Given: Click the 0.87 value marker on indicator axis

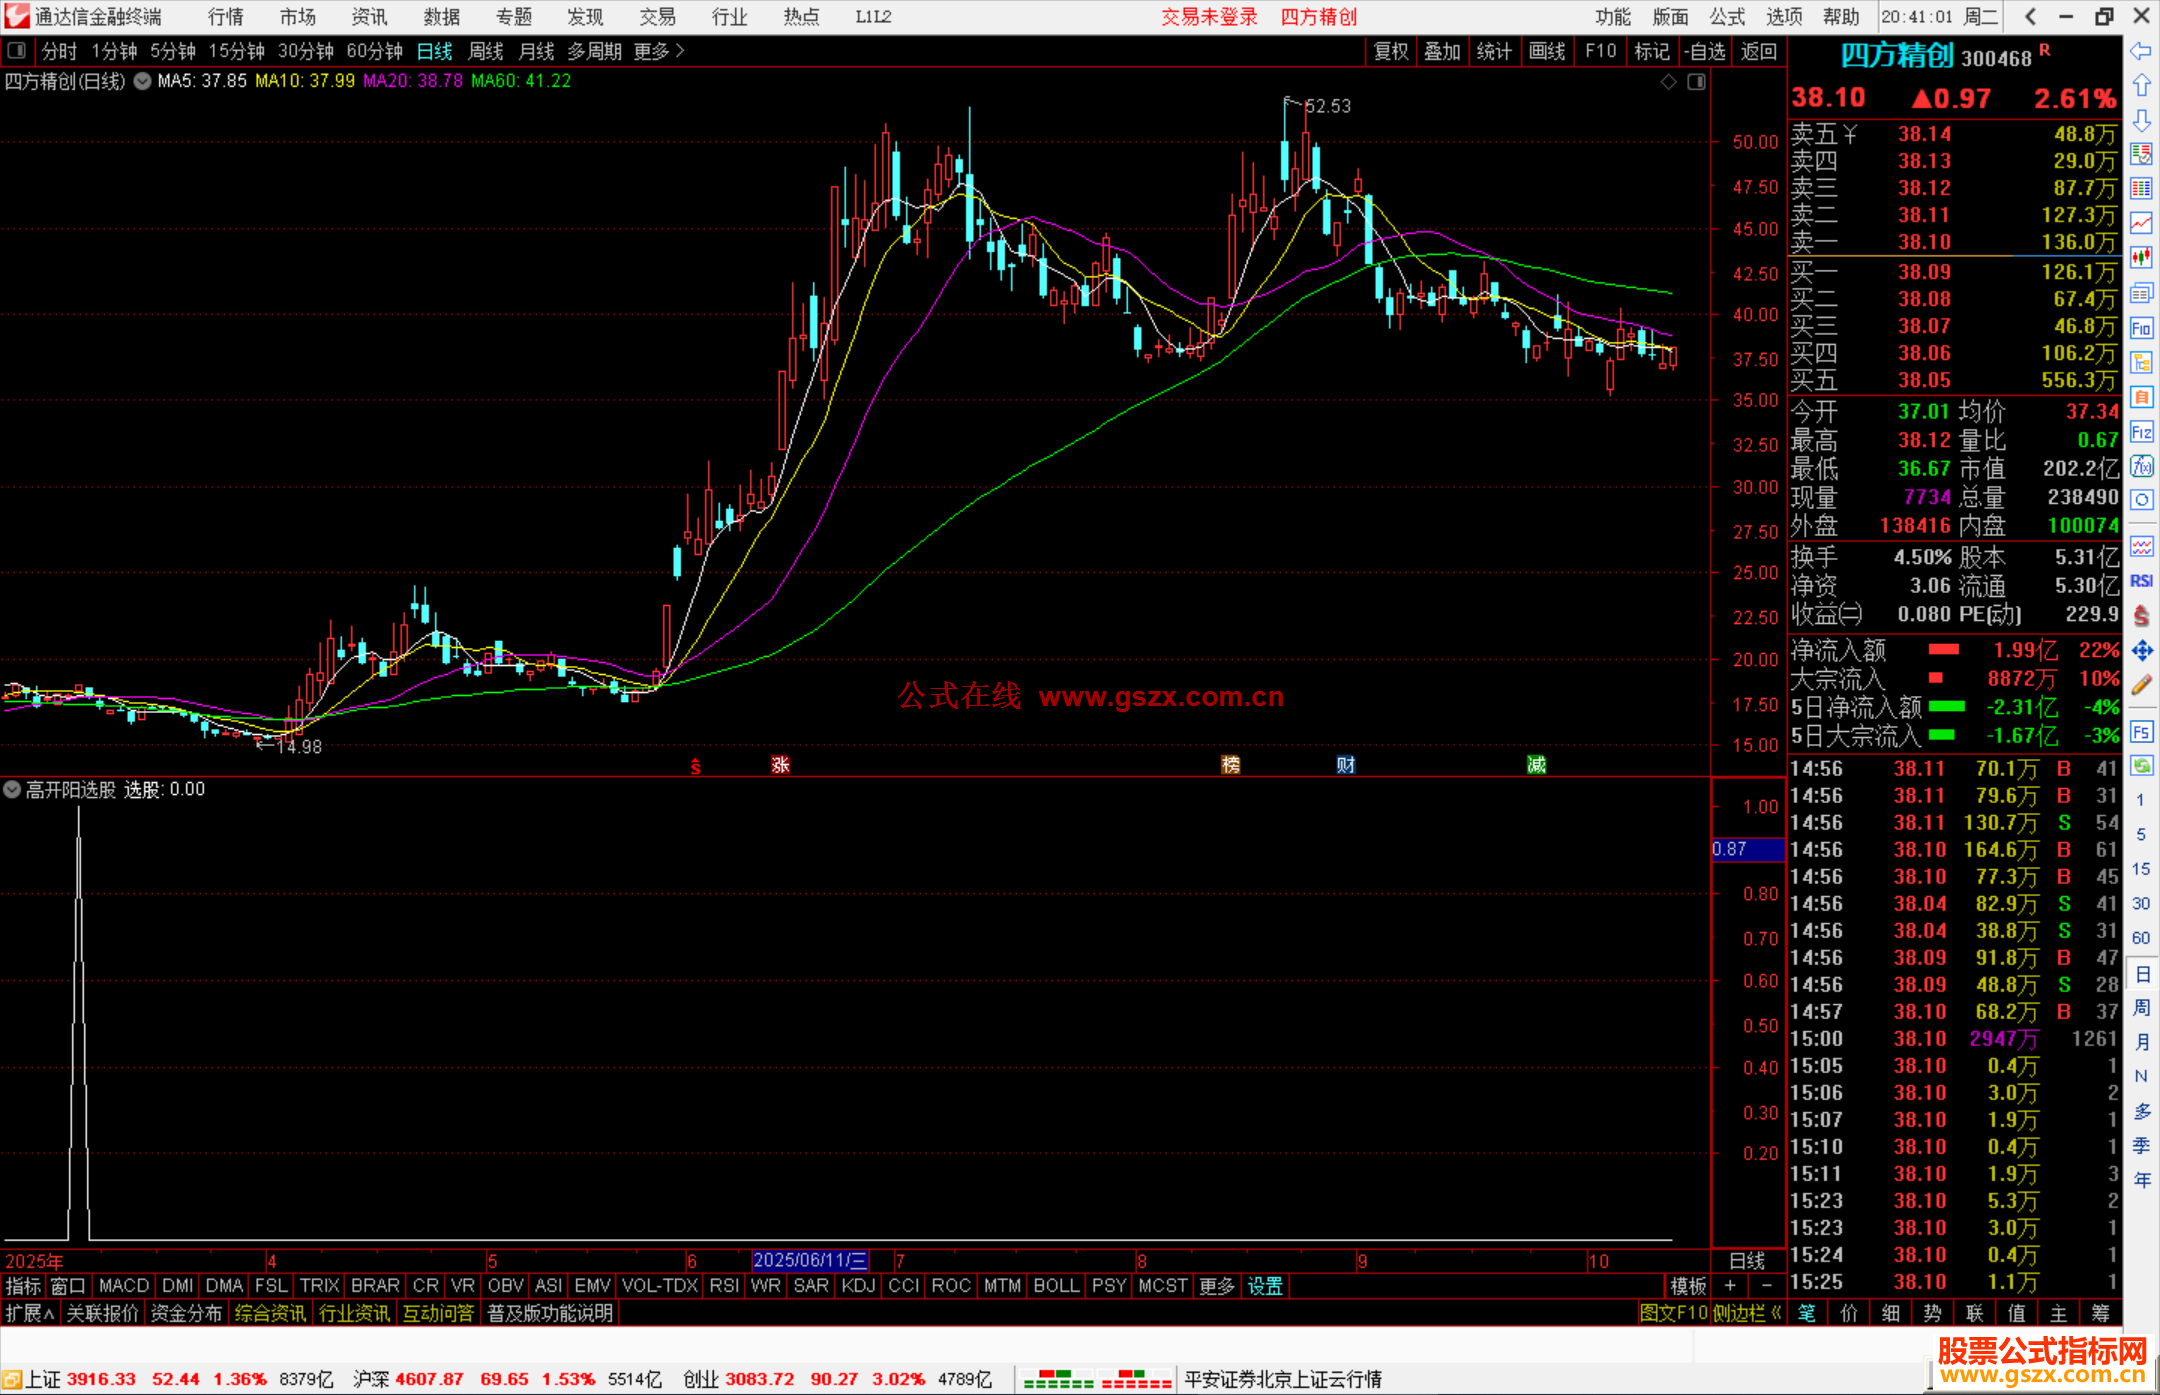Looking at the screenshot, I should click(x=1746, y=849).
